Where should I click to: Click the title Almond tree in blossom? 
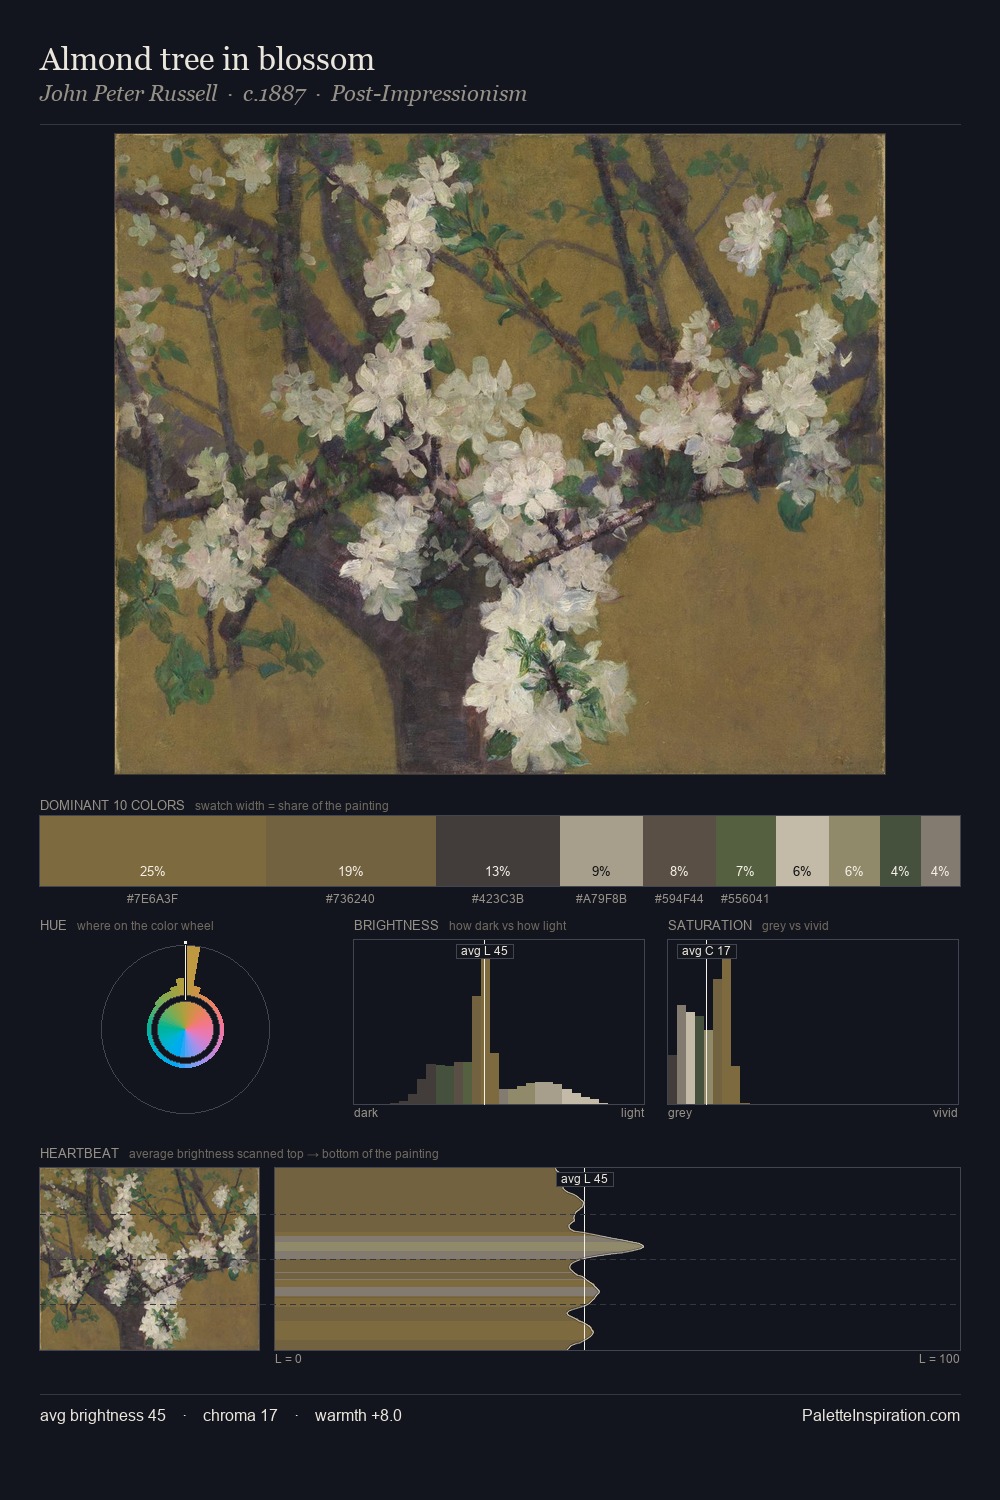coord(207,59)
